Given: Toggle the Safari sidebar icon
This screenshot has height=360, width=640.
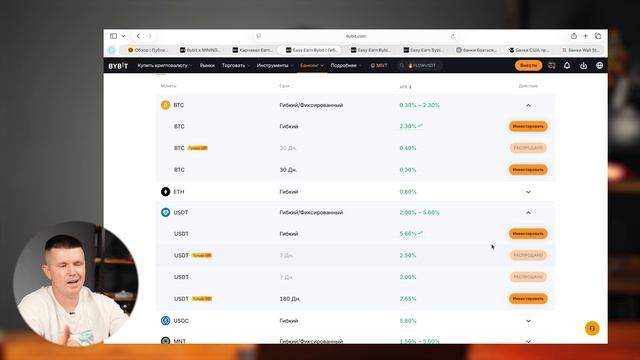Looking at the screenshot, I should (x=113, y=36).
